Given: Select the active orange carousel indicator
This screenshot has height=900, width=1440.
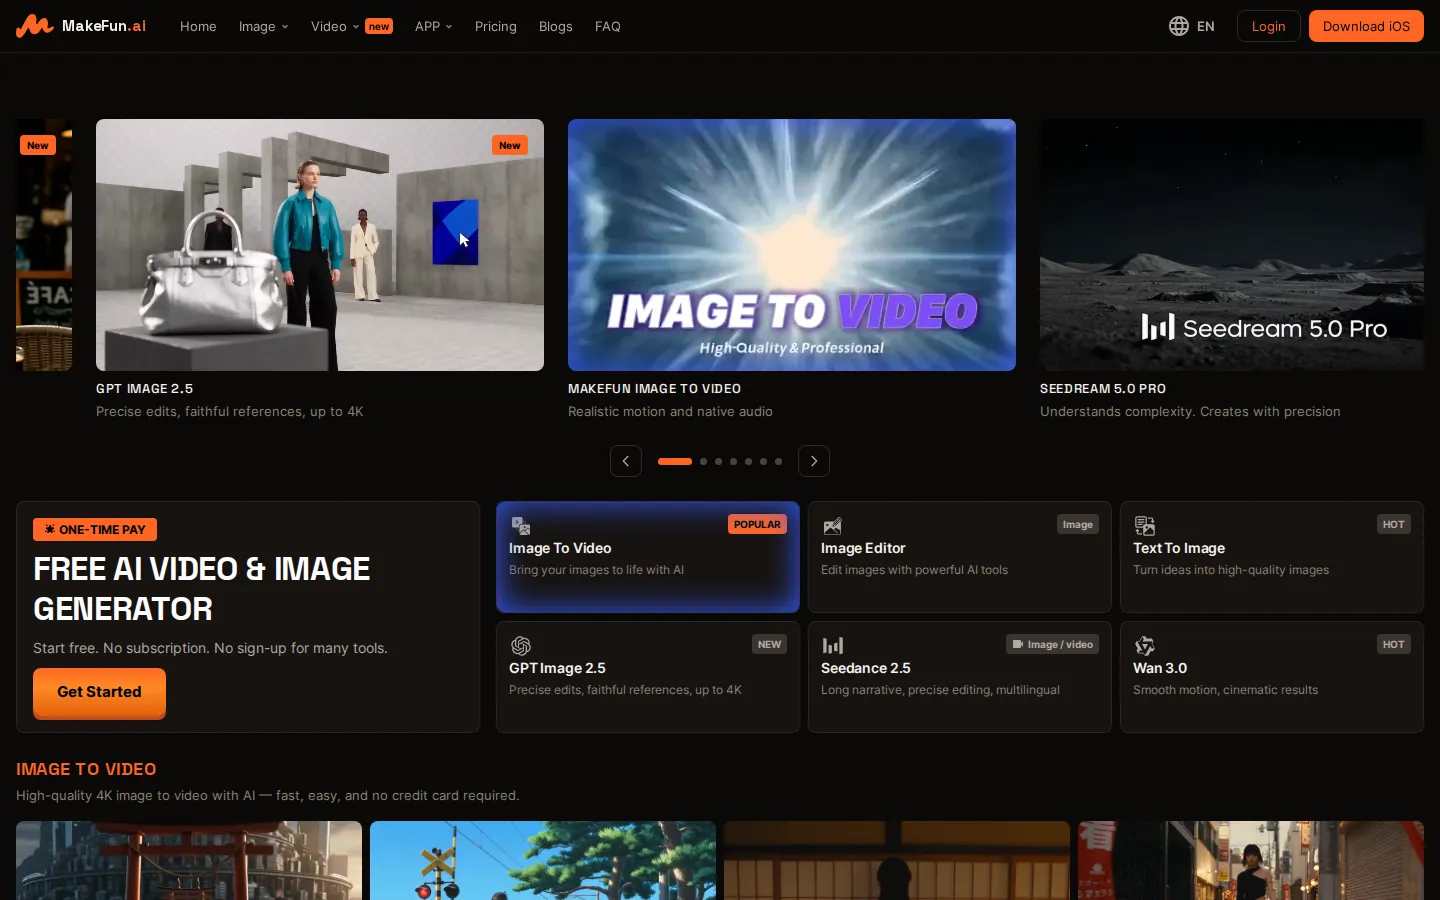Looking at the screenshot, I should coord(675,461).
